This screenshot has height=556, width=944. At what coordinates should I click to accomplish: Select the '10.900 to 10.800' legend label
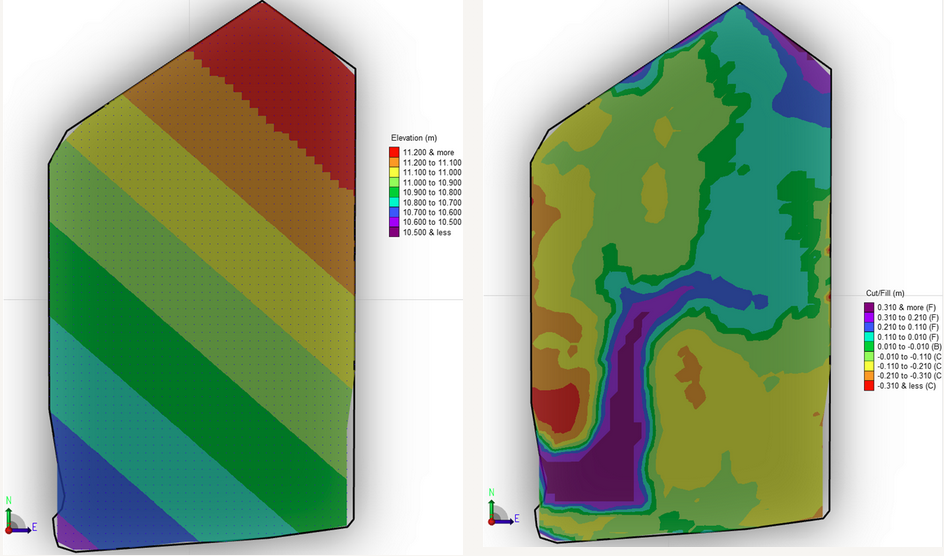(432, 193)
